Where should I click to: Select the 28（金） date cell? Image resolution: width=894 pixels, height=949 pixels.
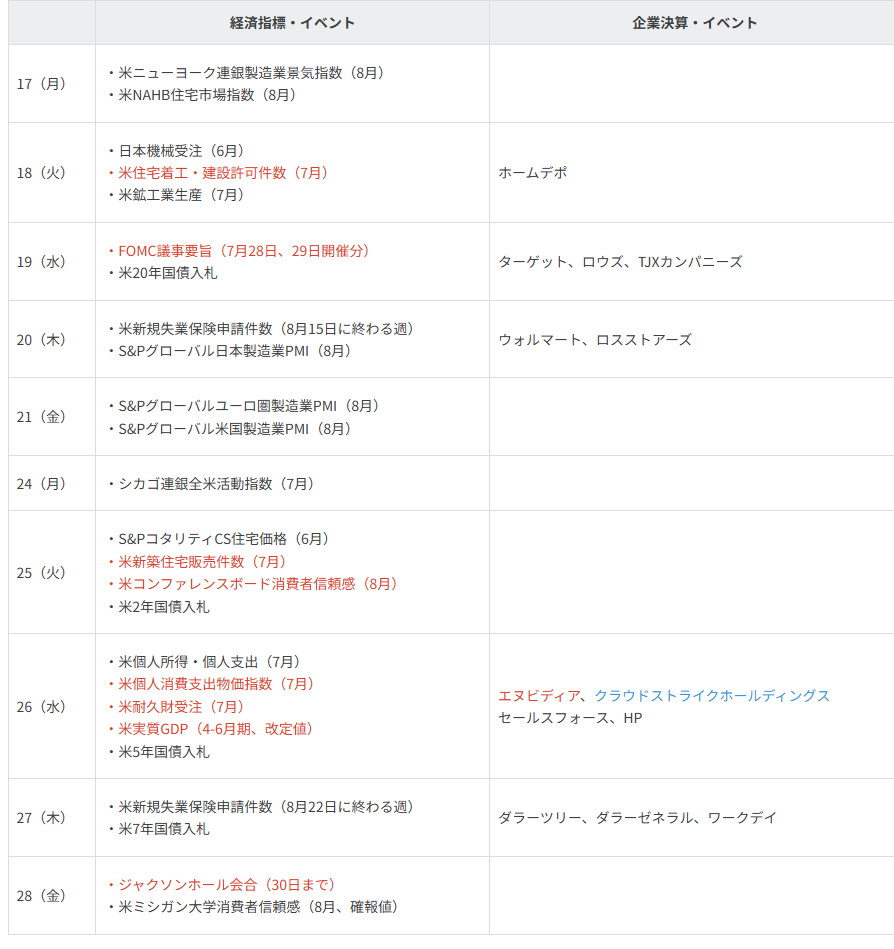(52, 896)
